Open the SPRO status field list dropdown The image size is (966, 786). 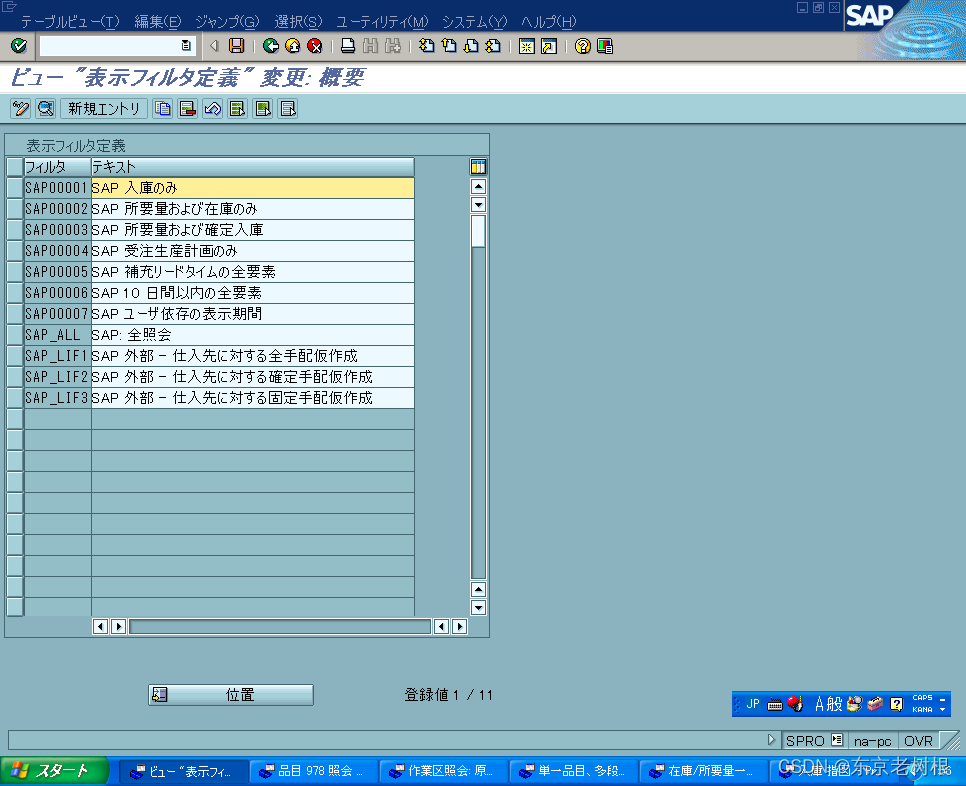click(x=836, y=740)
